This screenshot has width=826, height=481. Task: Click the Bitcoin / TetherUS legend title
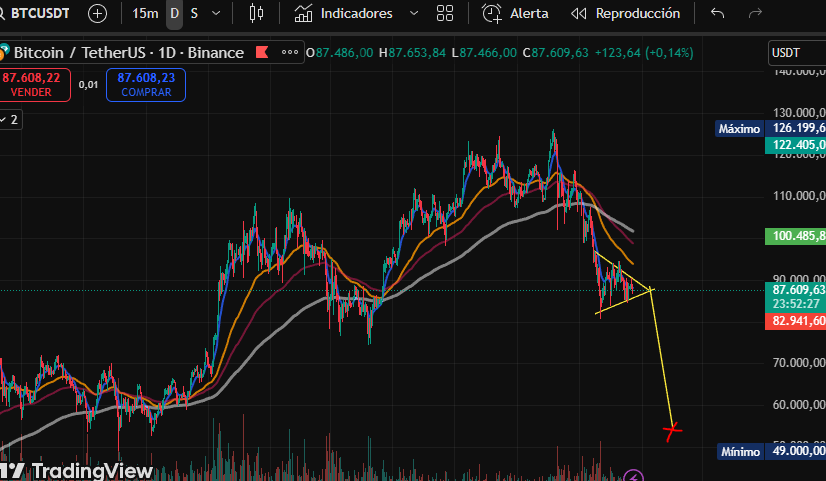[x=129, y=53]
